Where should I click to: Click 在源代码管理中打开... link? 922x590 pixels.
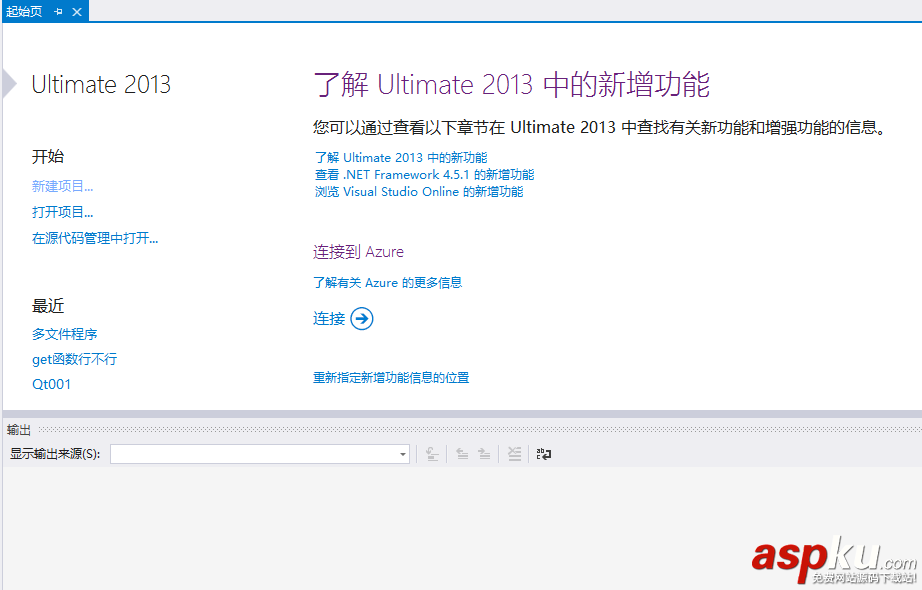[x=95, y=238]
